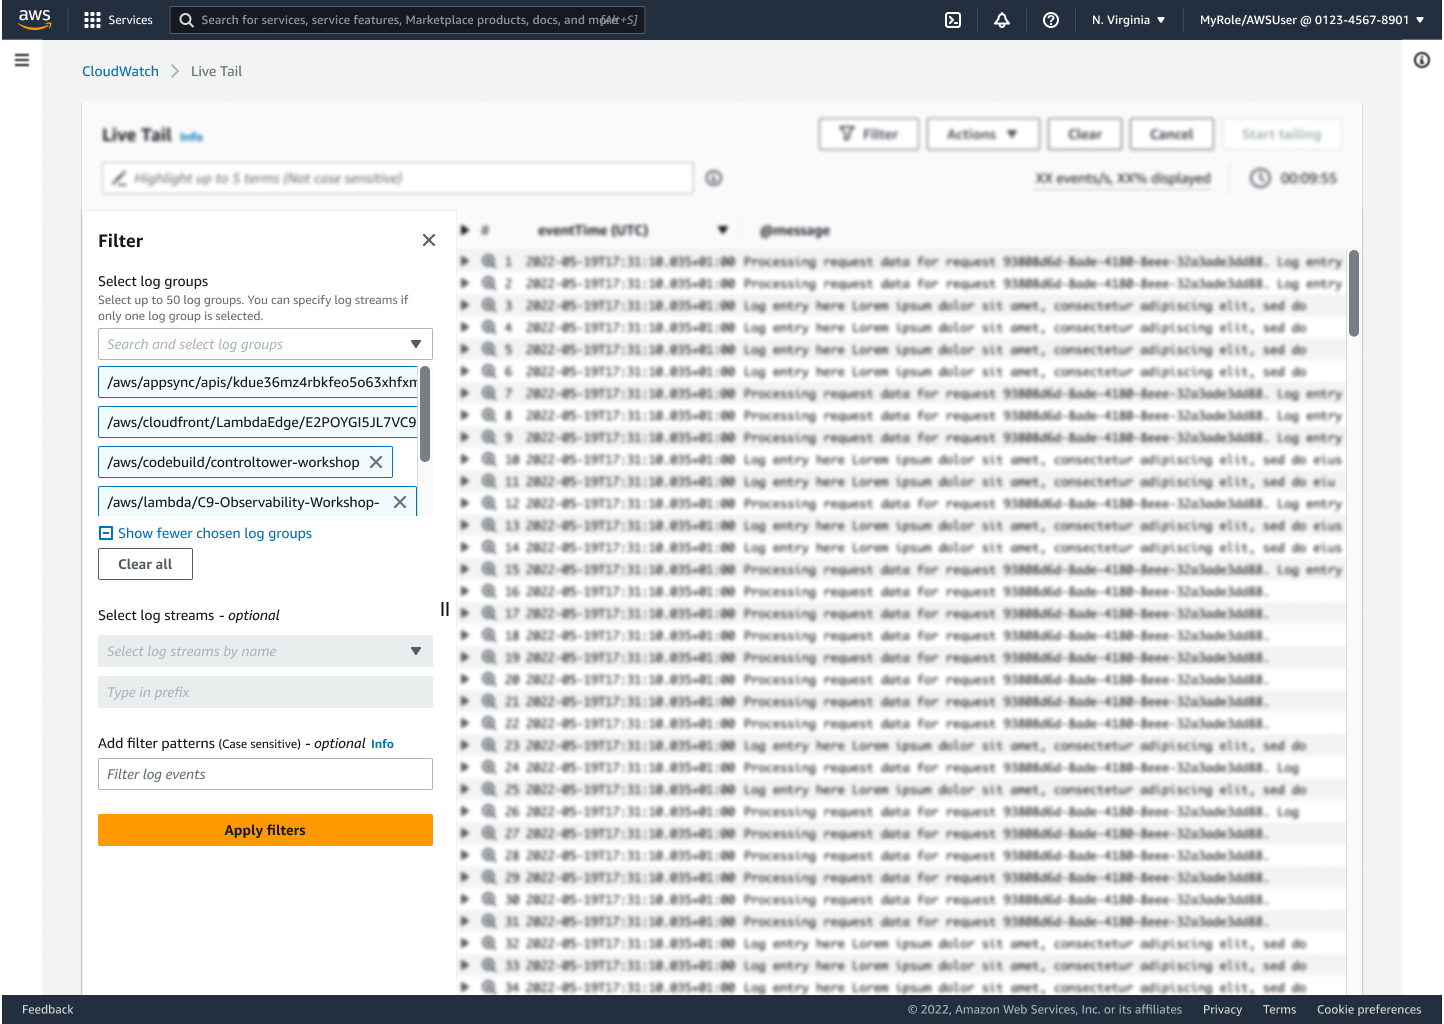Focus the Filter log events field
This screenshot has width=1444, height=1024.
[x=265, y=774]
